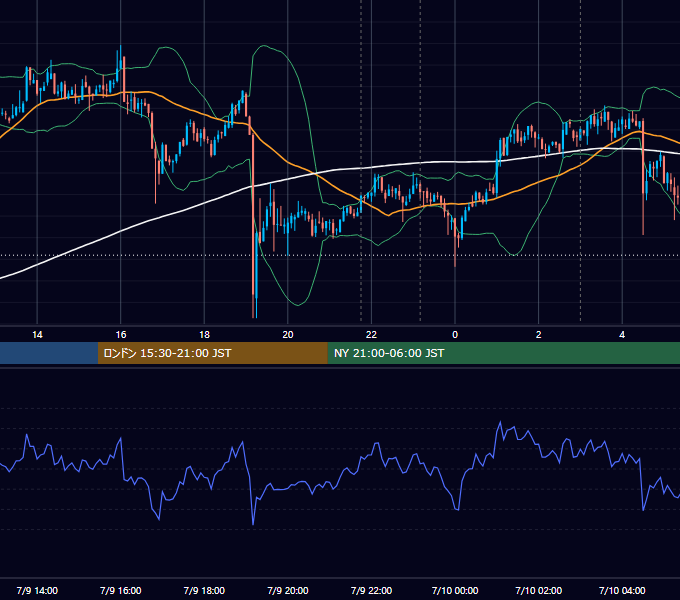Screen dimensions: 680x600
Task: Click the 7/10 02:00 time label
Action: pyautogui.click(x=539, y=590)
